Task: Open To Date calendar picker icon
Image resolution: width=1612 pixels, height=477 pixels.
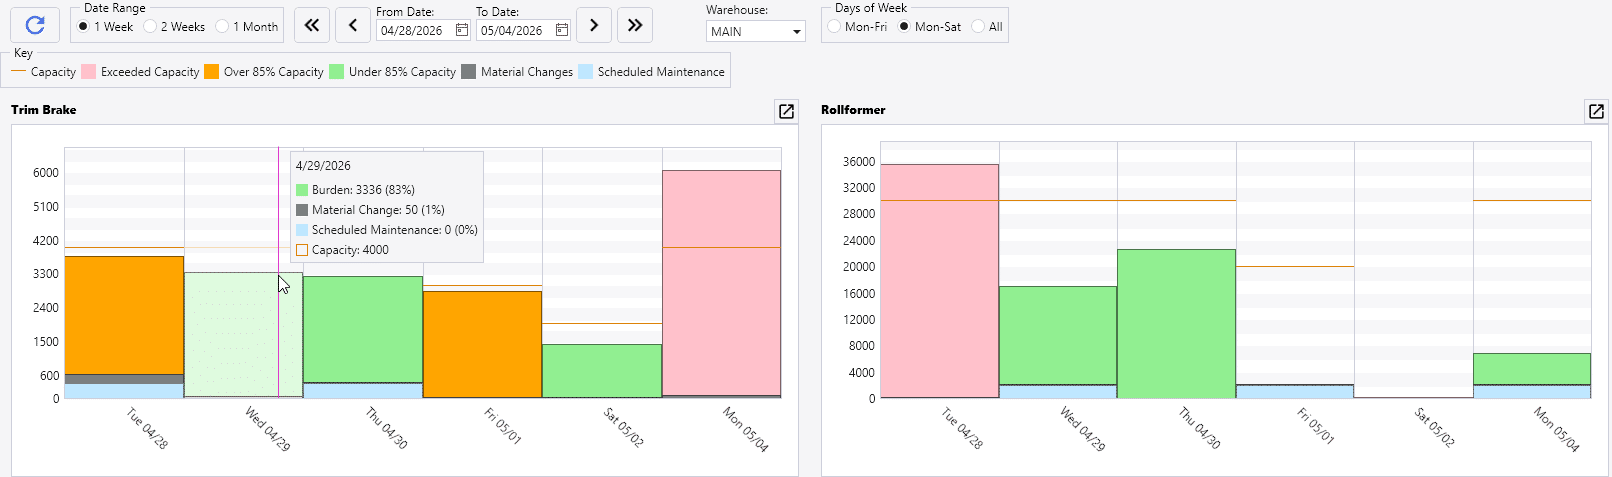Action: pyautogui.click(x=562, y=30)
